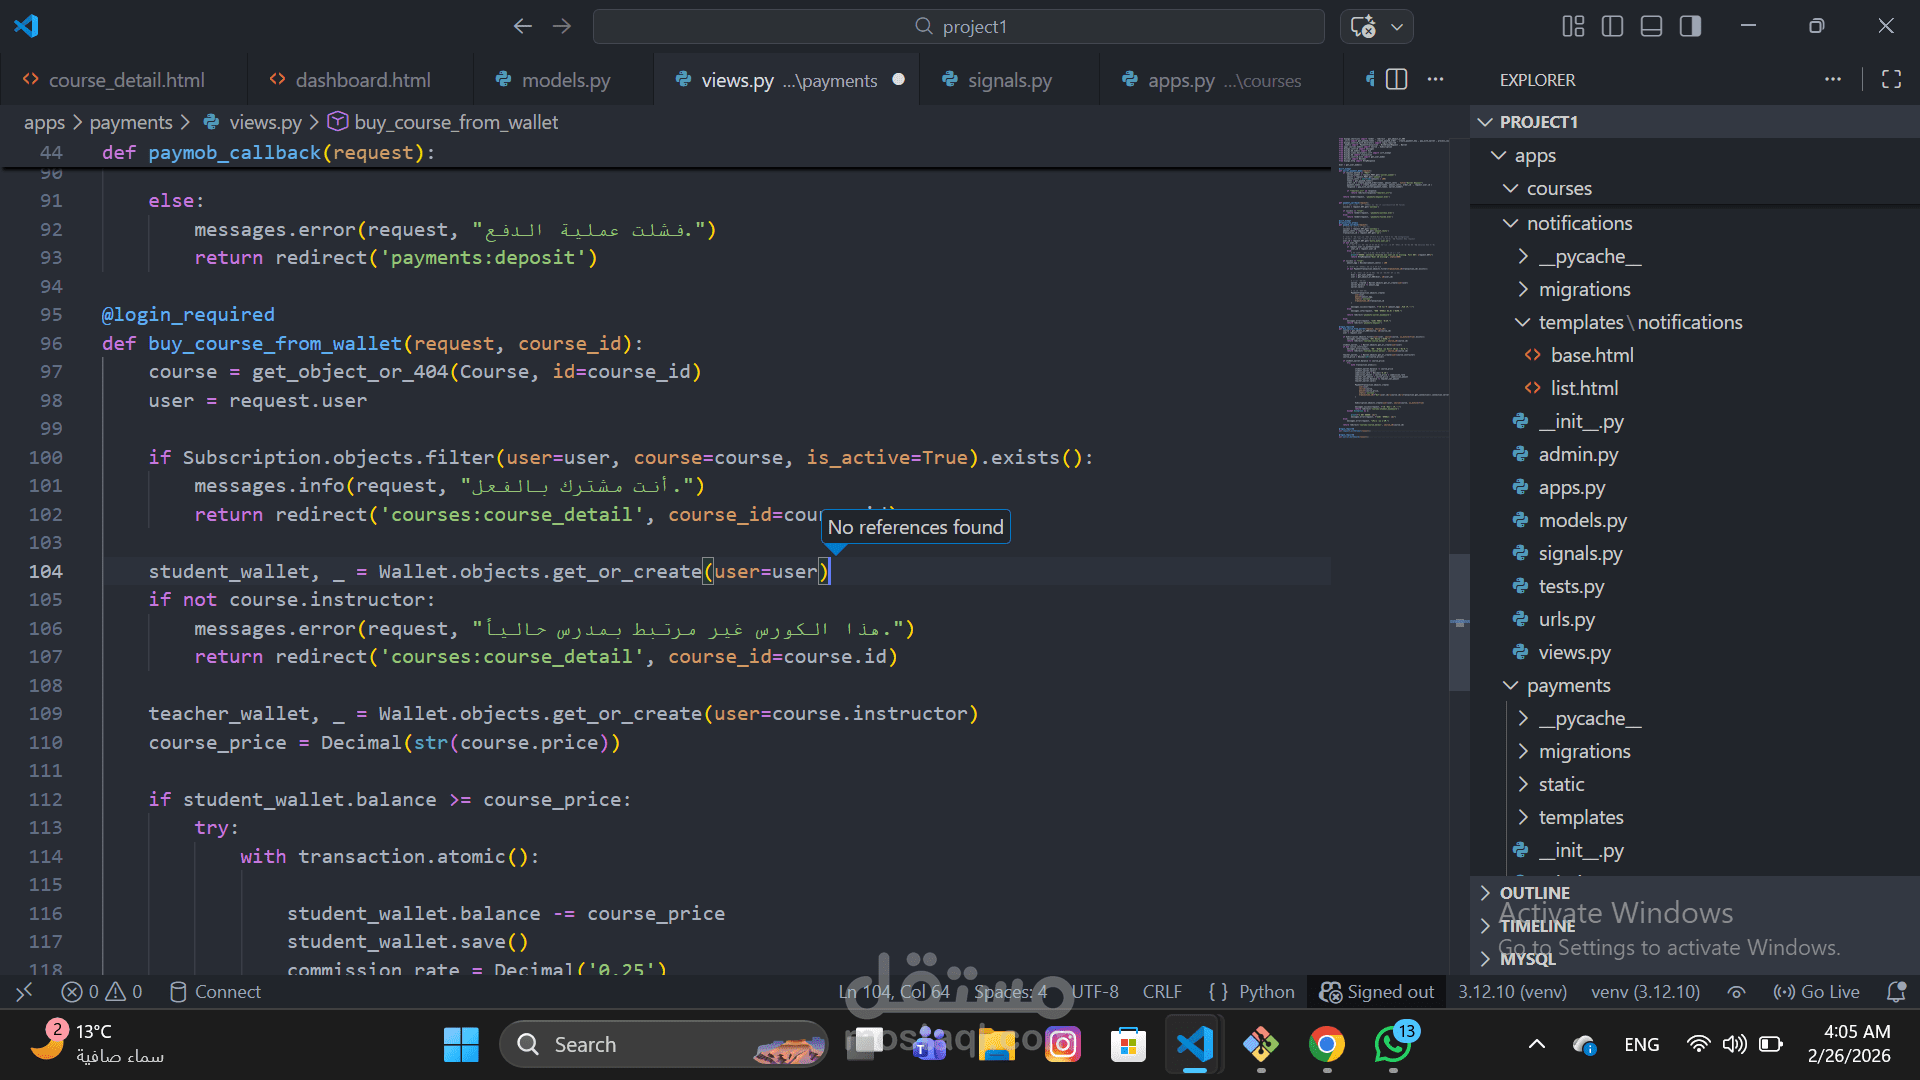Screen dimensions: 1920x1080
Task: Toggle the primary side bar visibility
Action: pos(1612,27)
